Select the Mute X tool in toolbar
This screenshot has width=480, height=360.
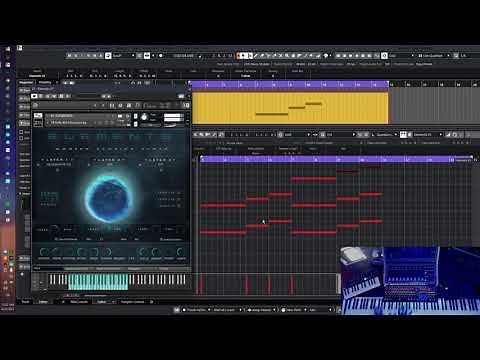[281, 55]
